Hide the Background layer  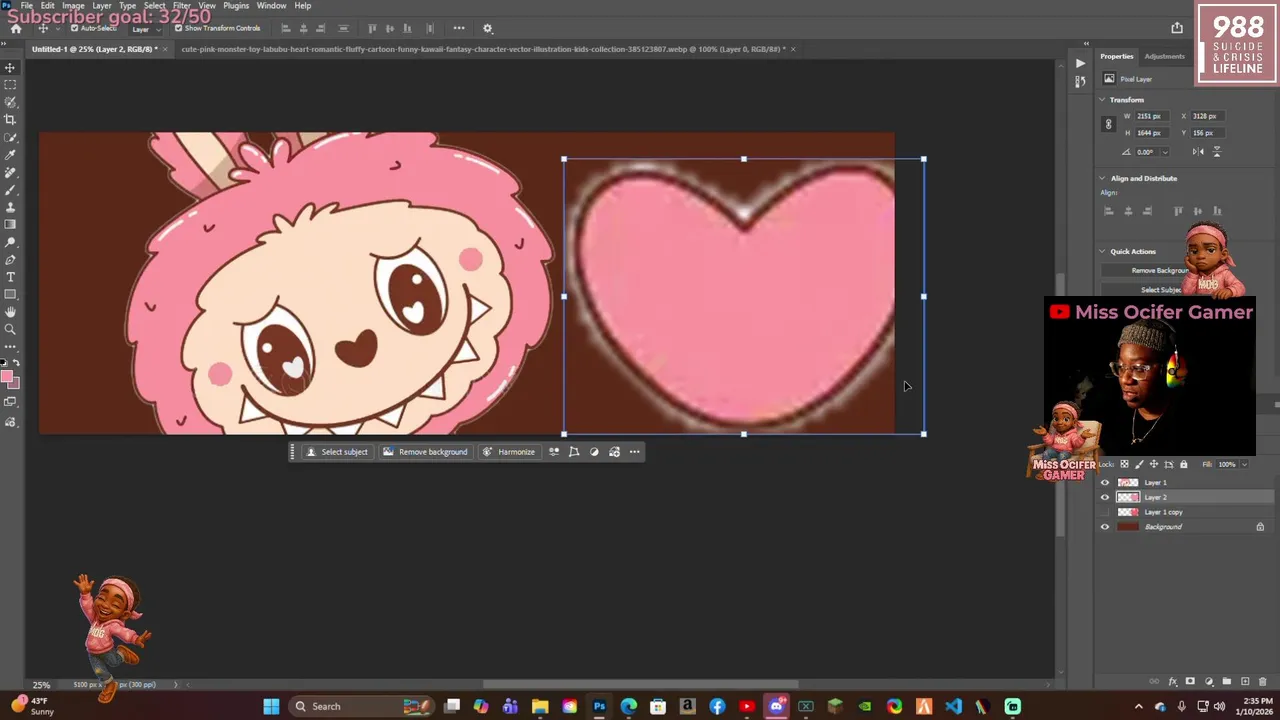[1105, 527]
